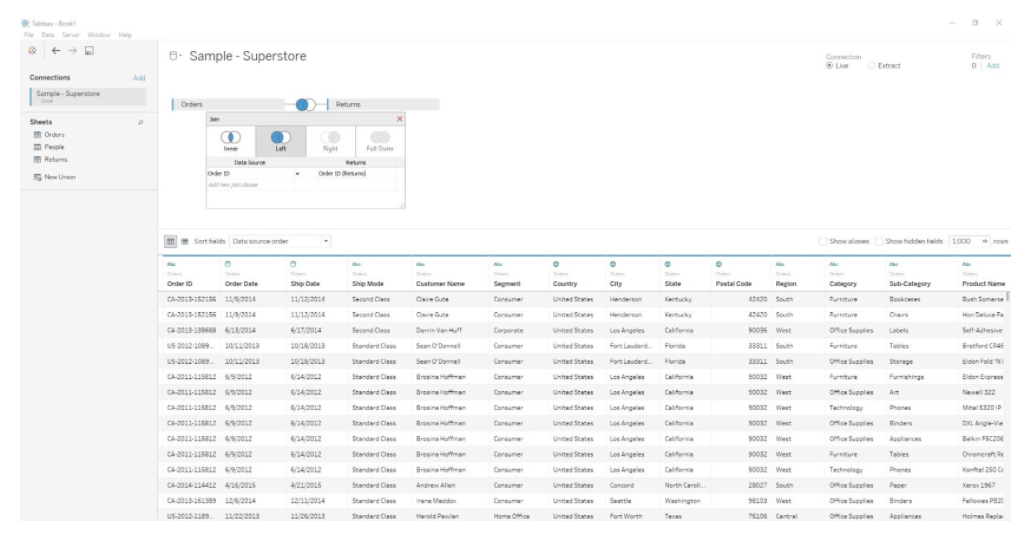The height and width of the screenshot is (541, 1024).
Task: Enable the Show aliases checkbox
Action: click(822, 241)
